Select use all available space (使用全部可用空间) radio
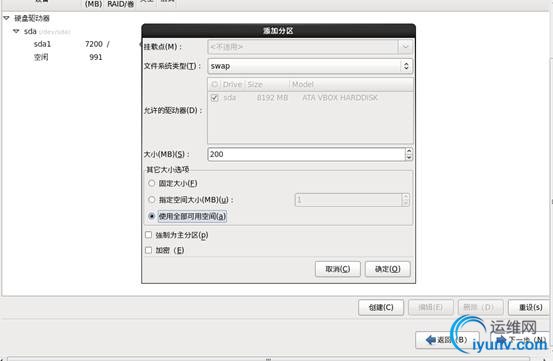The height and width of the screenshot is (361, 553). coord(152,216)
